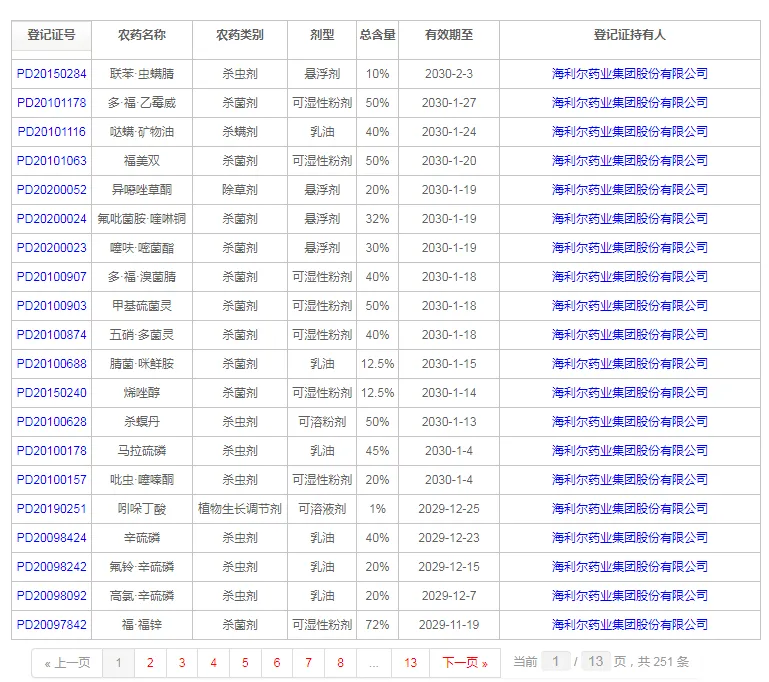Open registration number PD20097842
Image resolution: width=769 pixels, height=682 pixels.
pos(51,625)
